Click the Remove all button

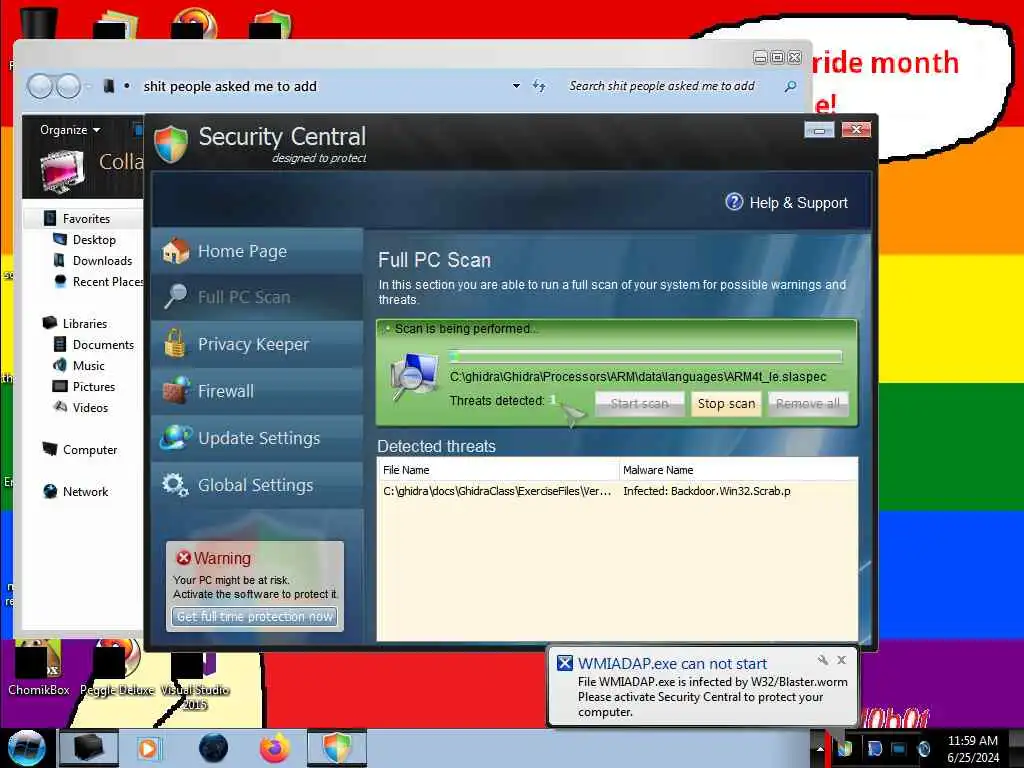tap(808, 404)
